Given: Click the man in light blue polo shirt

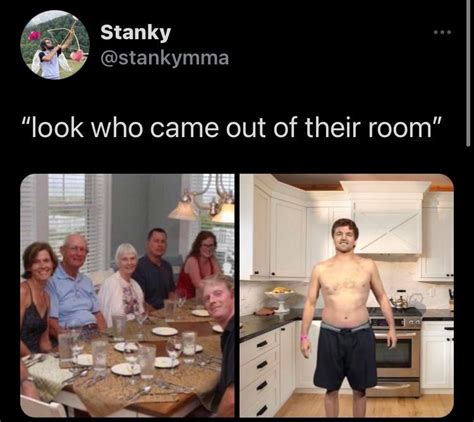Looking at the screenshot, I should coord(75,287).
